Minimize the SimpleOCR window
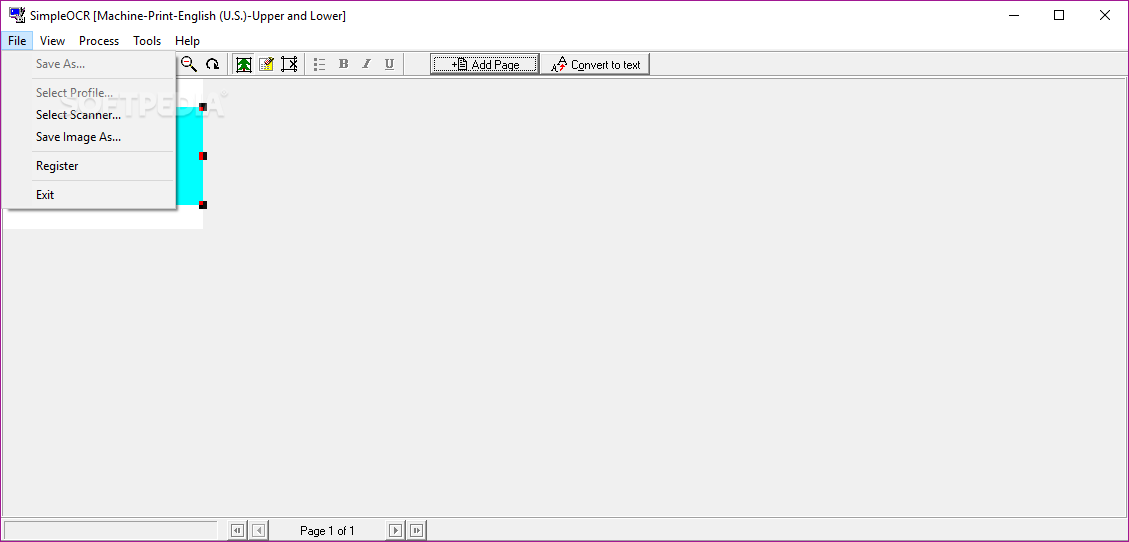 pyautogui.click(x=1014, y=15)
